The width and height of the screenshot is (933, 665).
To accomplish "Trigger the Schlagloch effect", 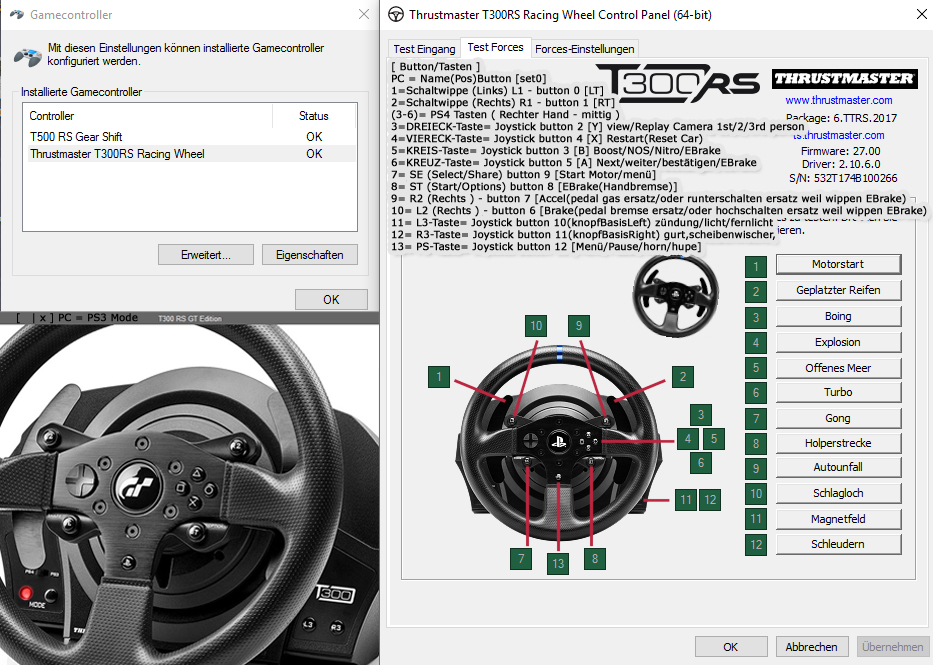I will pyautogui.click(x=838, y=493).
